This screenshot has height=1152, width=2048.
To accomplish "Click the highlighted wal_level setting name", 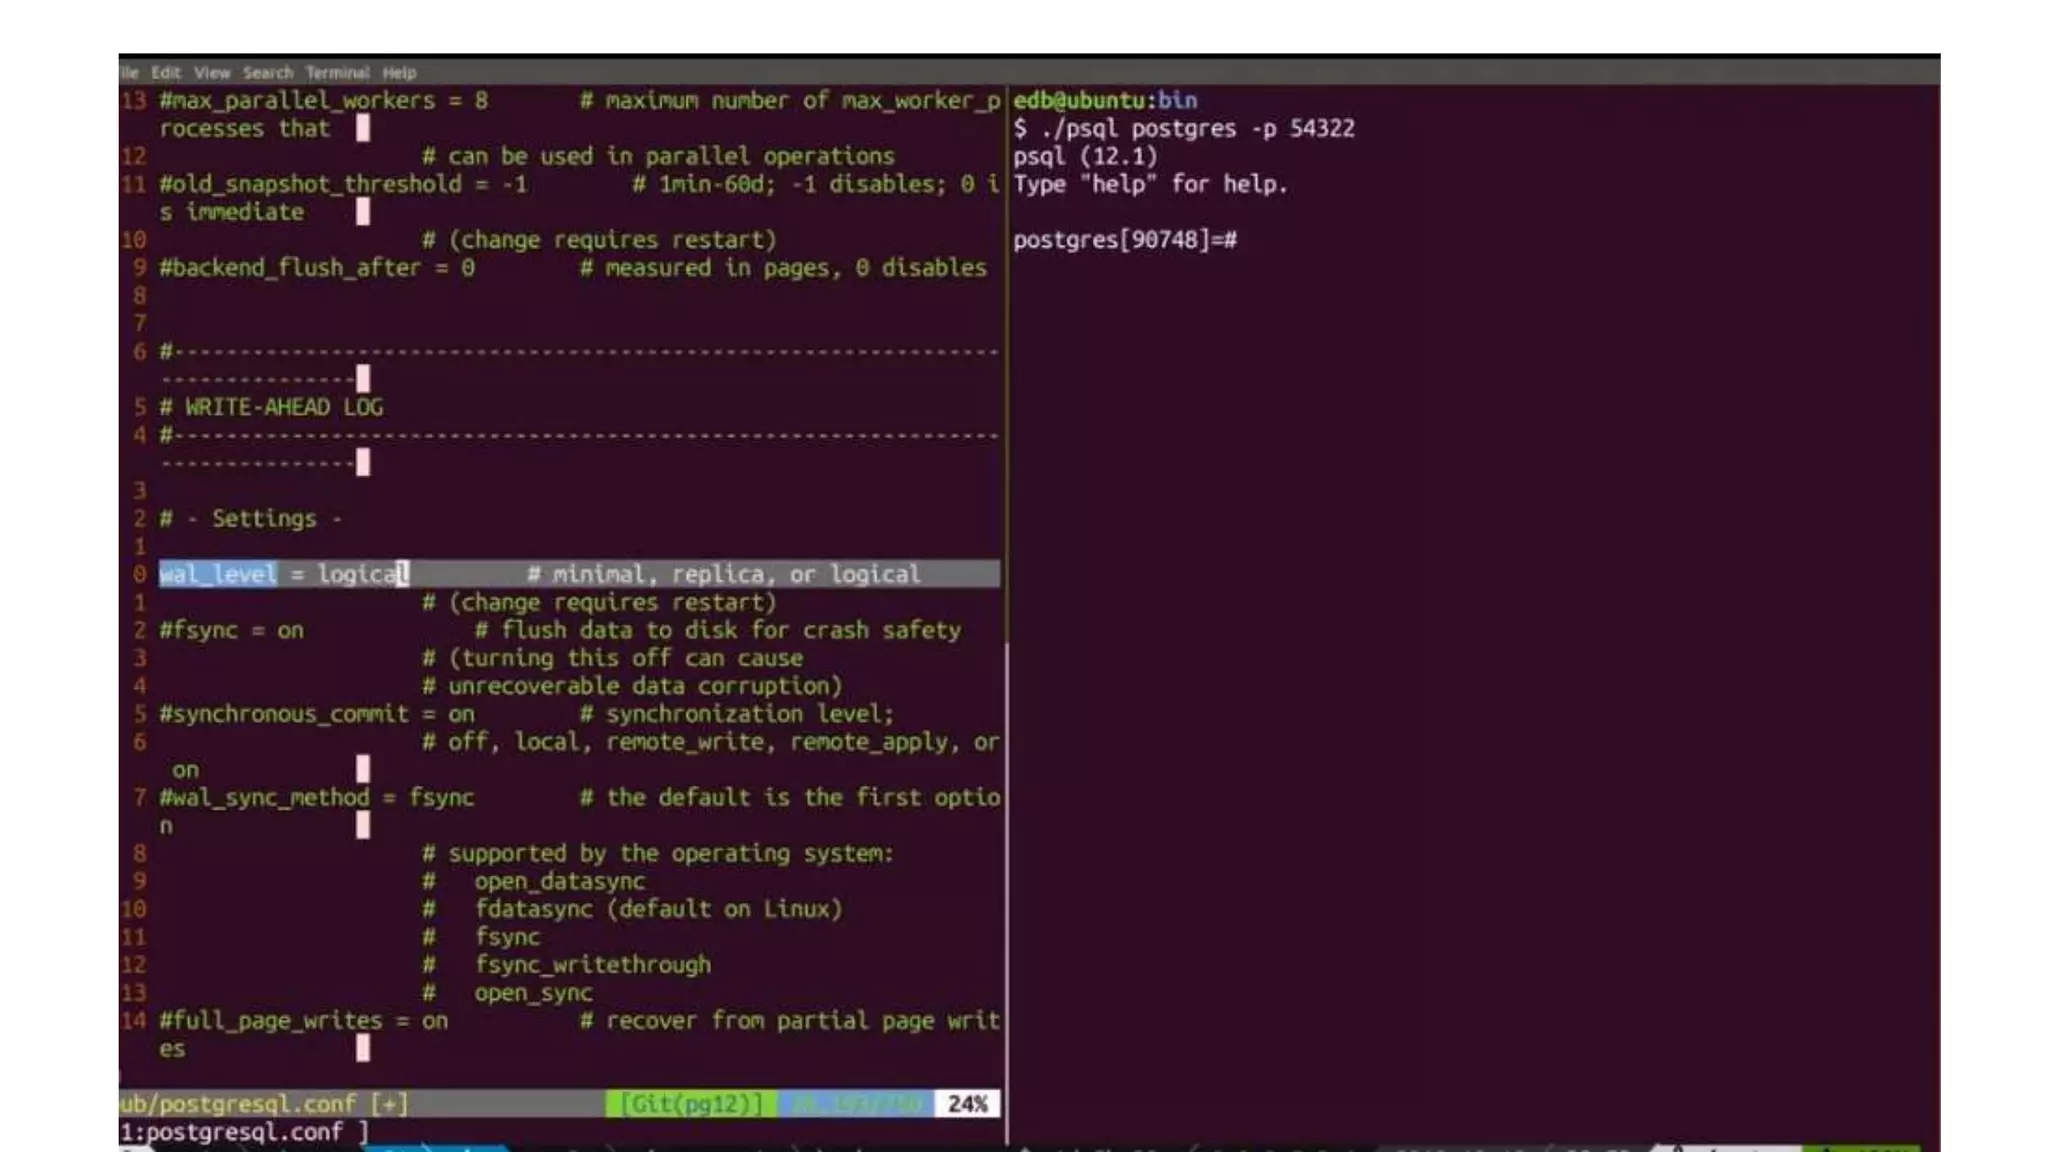I will point(218,574).
